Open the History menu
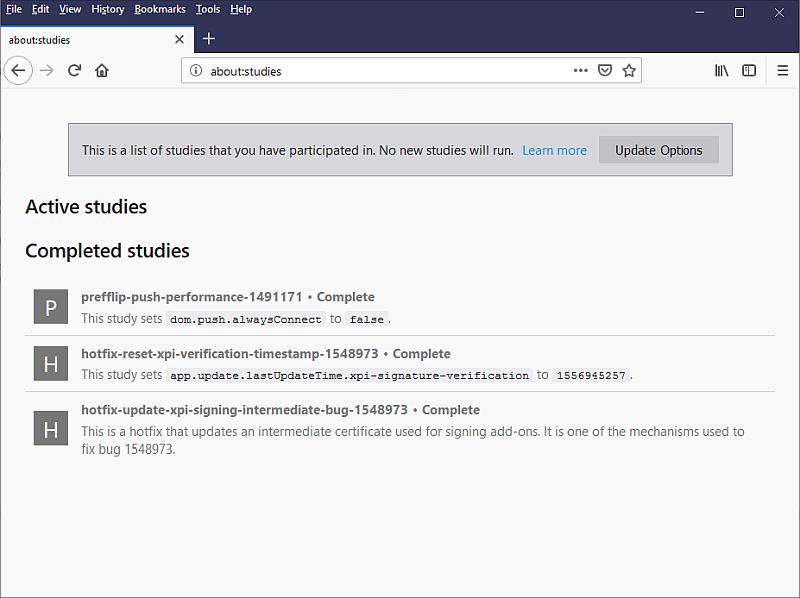800x598 pixels. pyautogui.click(x=108, y=9)
